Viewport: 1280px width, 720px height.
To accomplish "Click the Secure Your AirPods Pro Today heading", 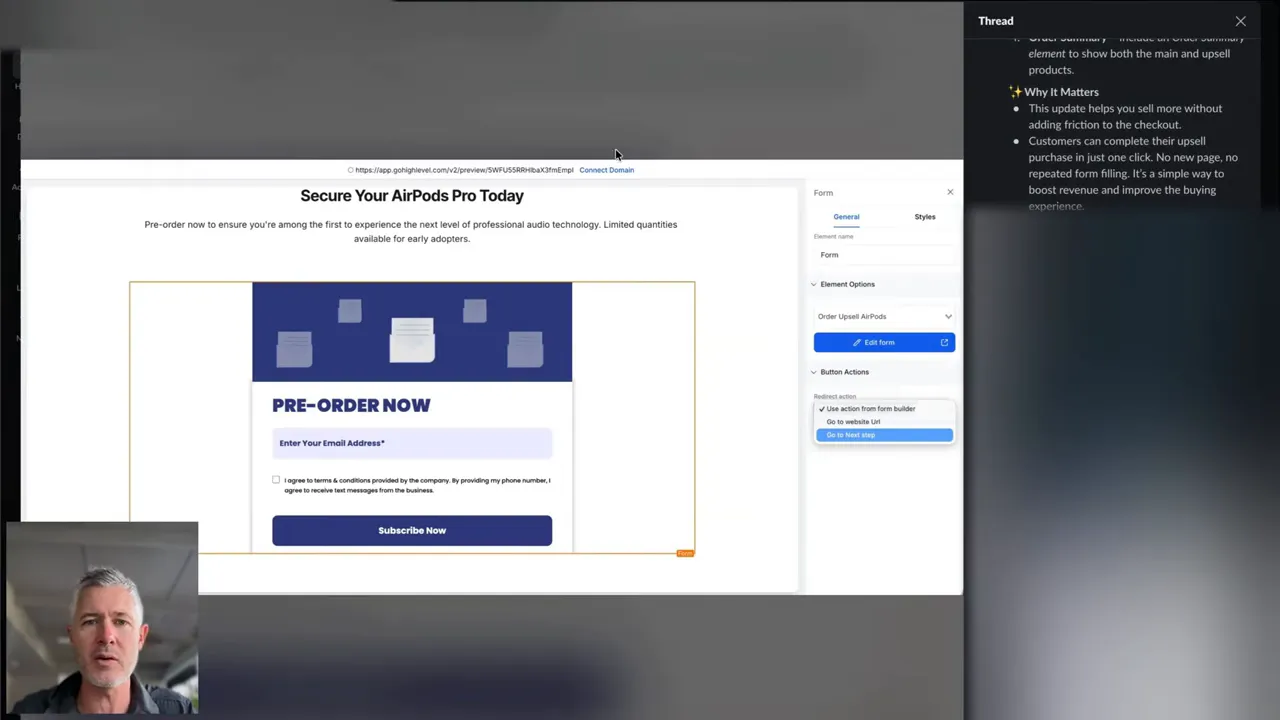I will 412,196.
